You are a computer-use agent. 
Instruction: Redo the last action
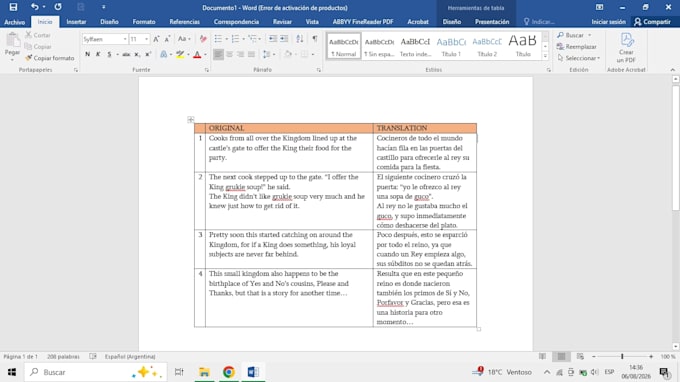tap(58, 7)
